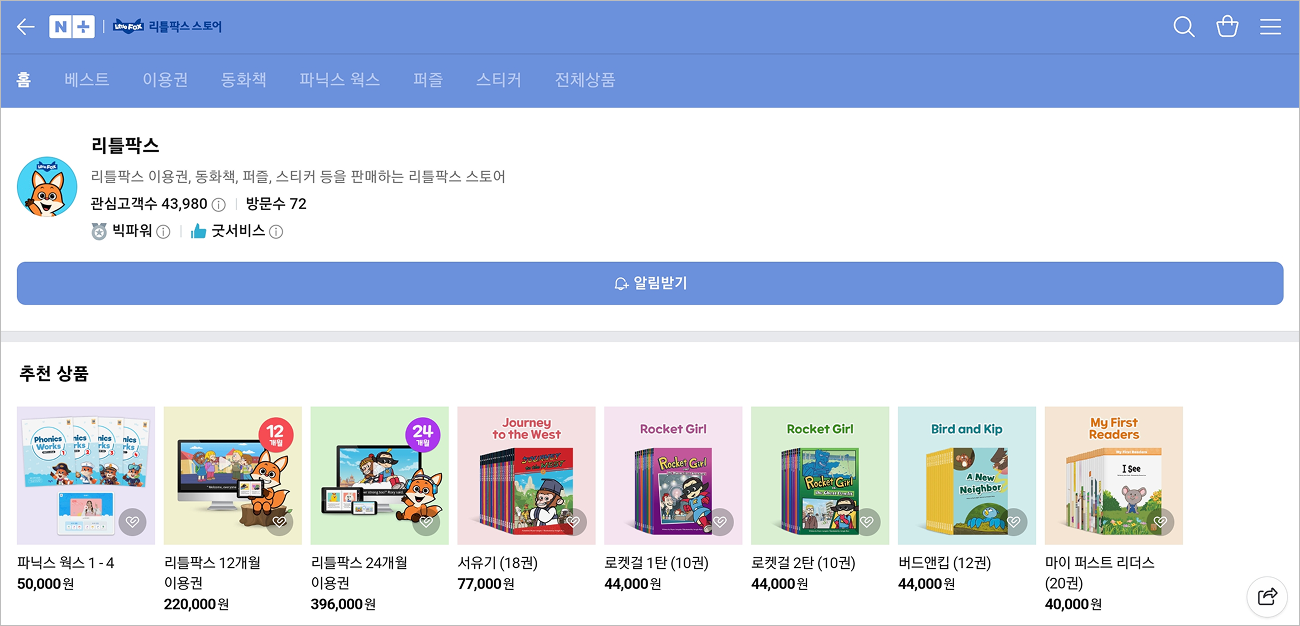The image size is (1300, 626).
Task: Open the 24개월 subscription product thumbnail
Action: click(x=380, y=476)
